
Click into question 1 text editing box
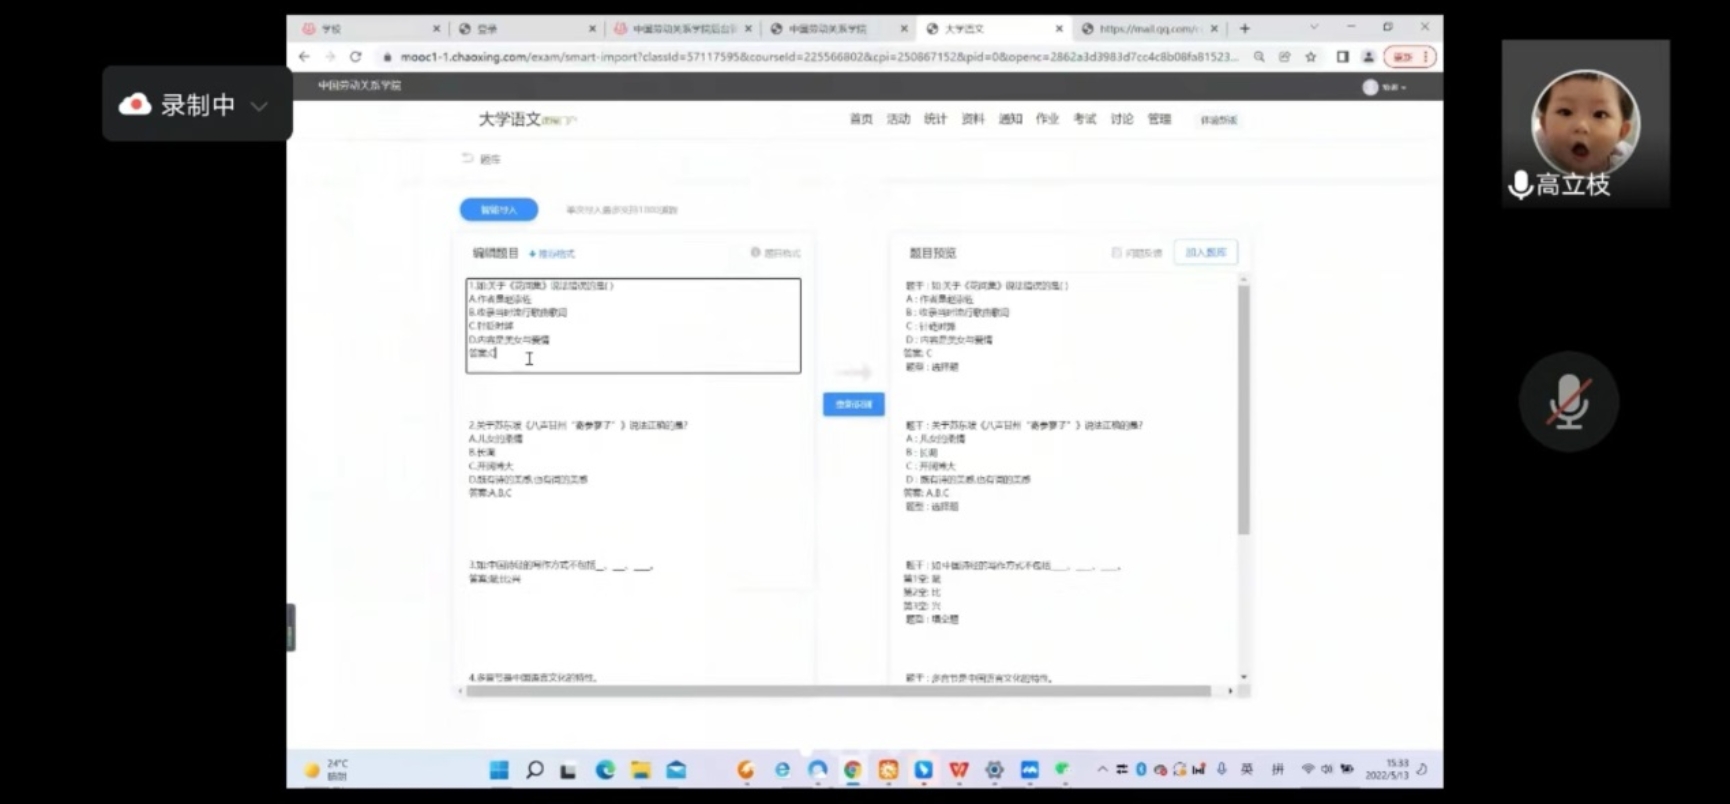[x=633, y=326]
